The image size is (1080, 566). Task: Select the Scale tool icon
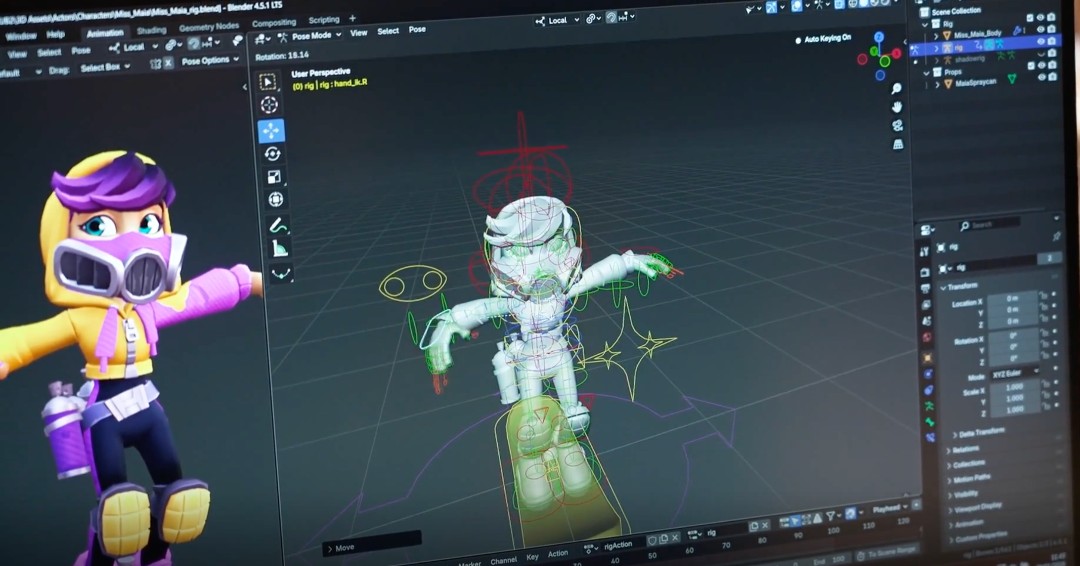(274, 176)
